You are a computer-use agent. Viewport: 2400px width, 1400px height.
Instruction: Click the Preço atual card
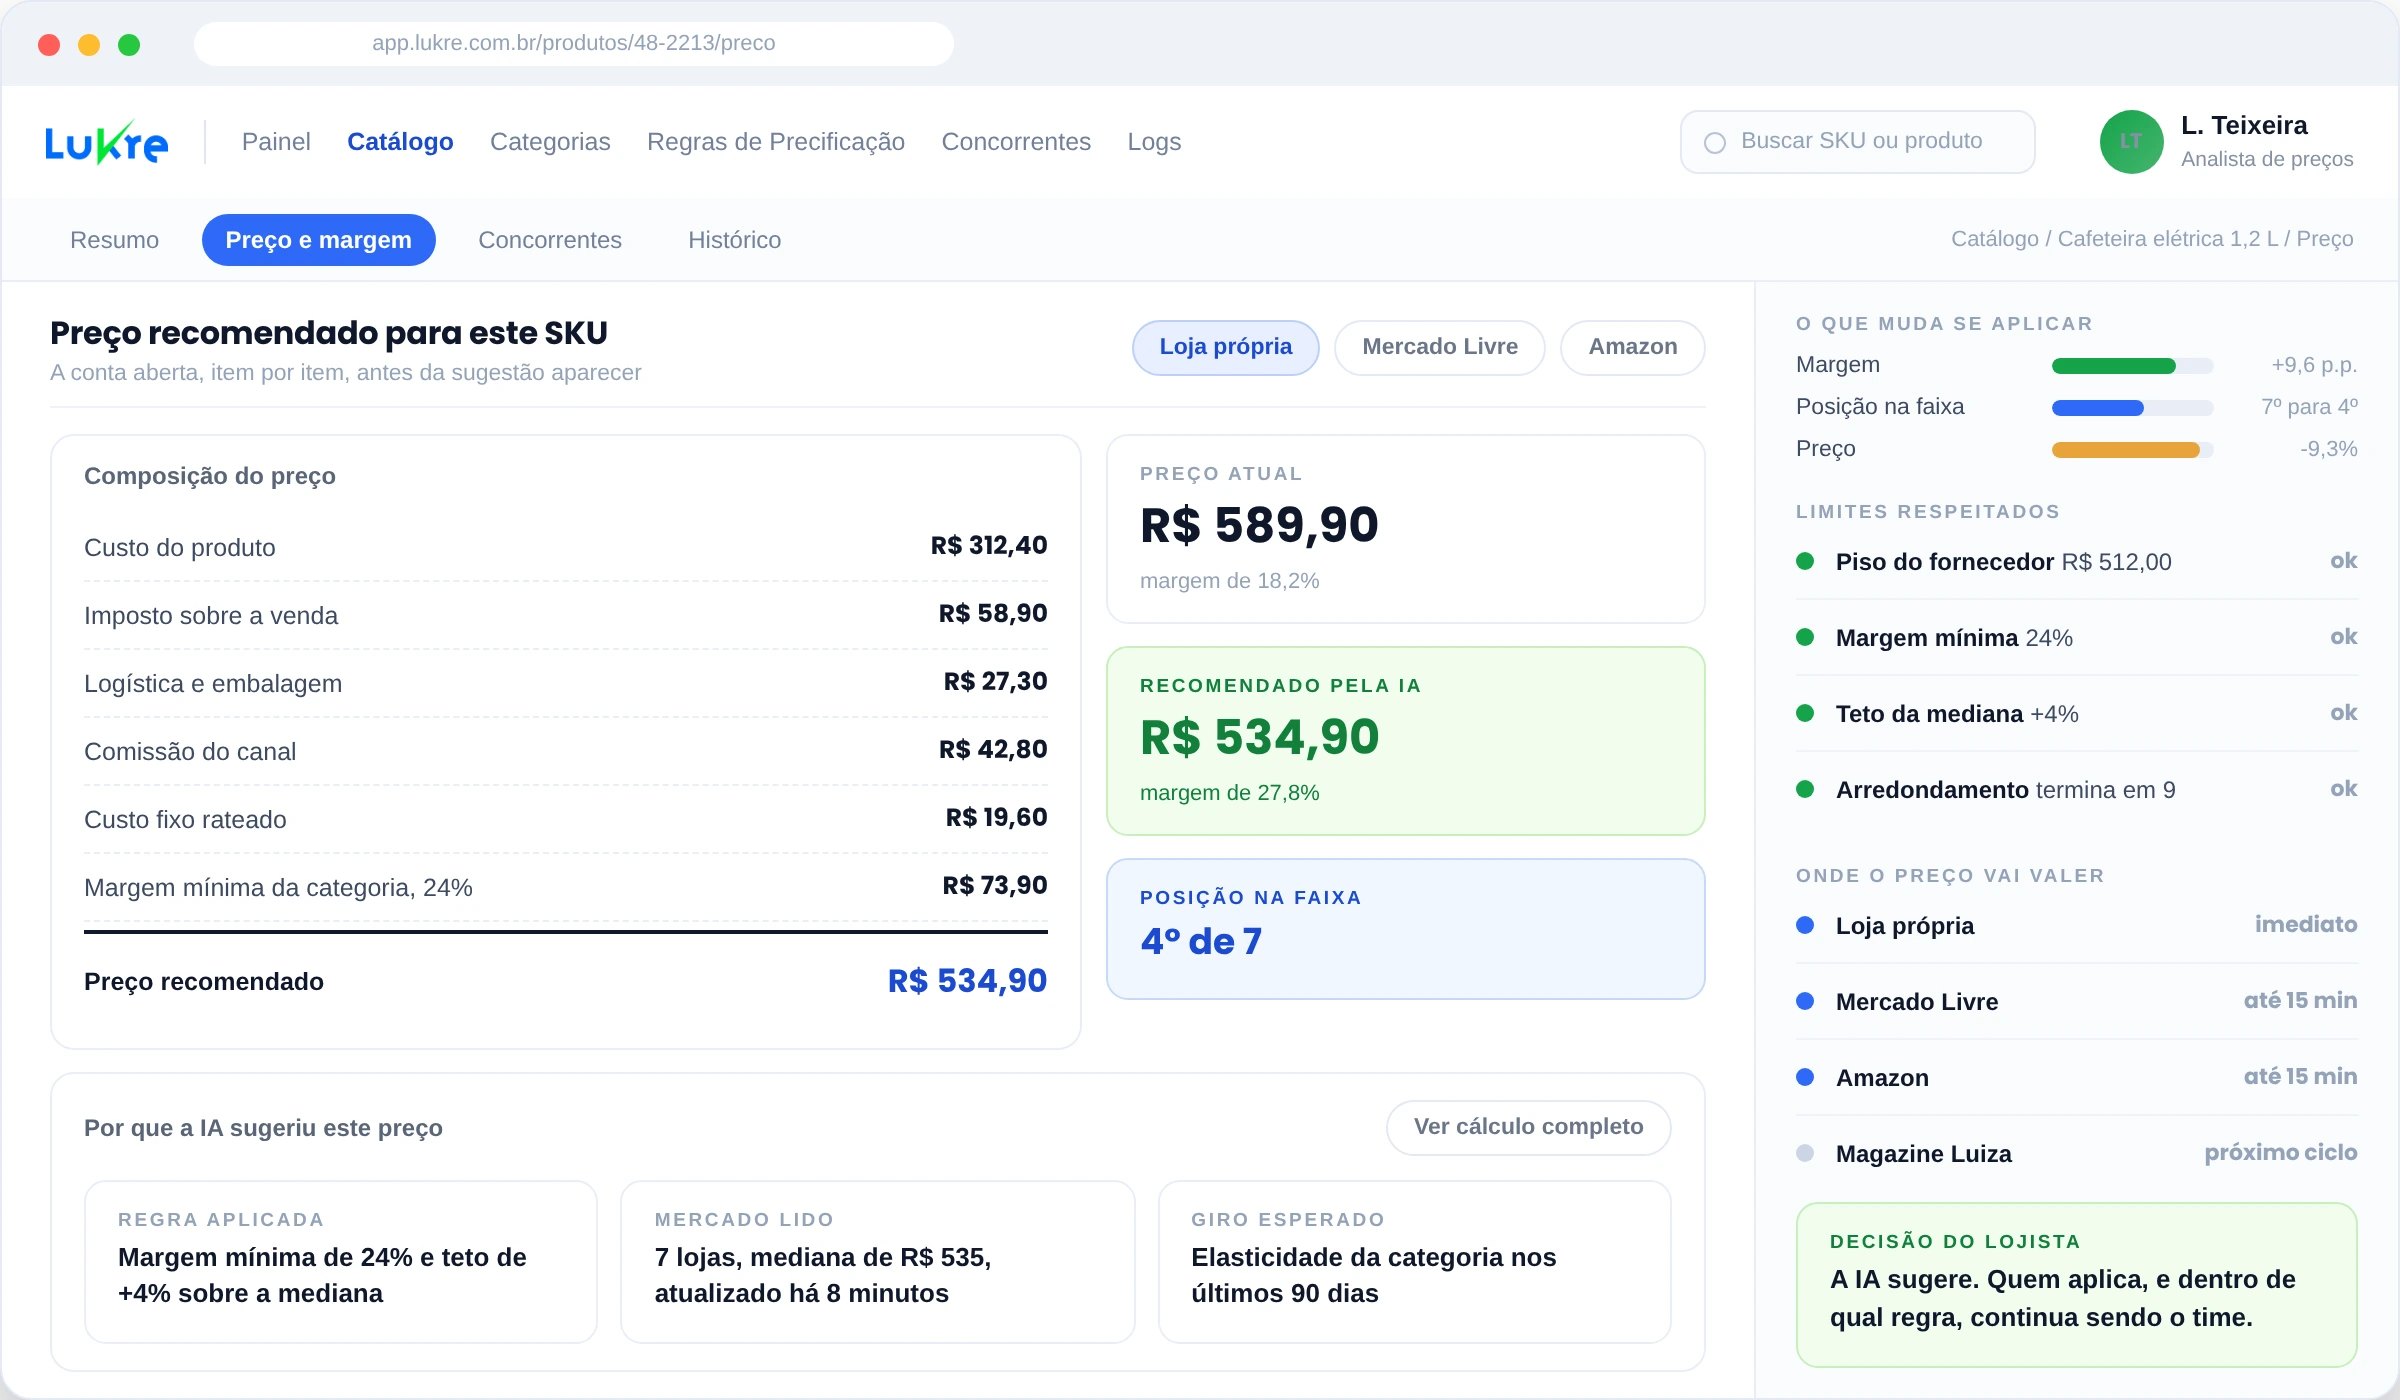click(x=1406, y=529)
